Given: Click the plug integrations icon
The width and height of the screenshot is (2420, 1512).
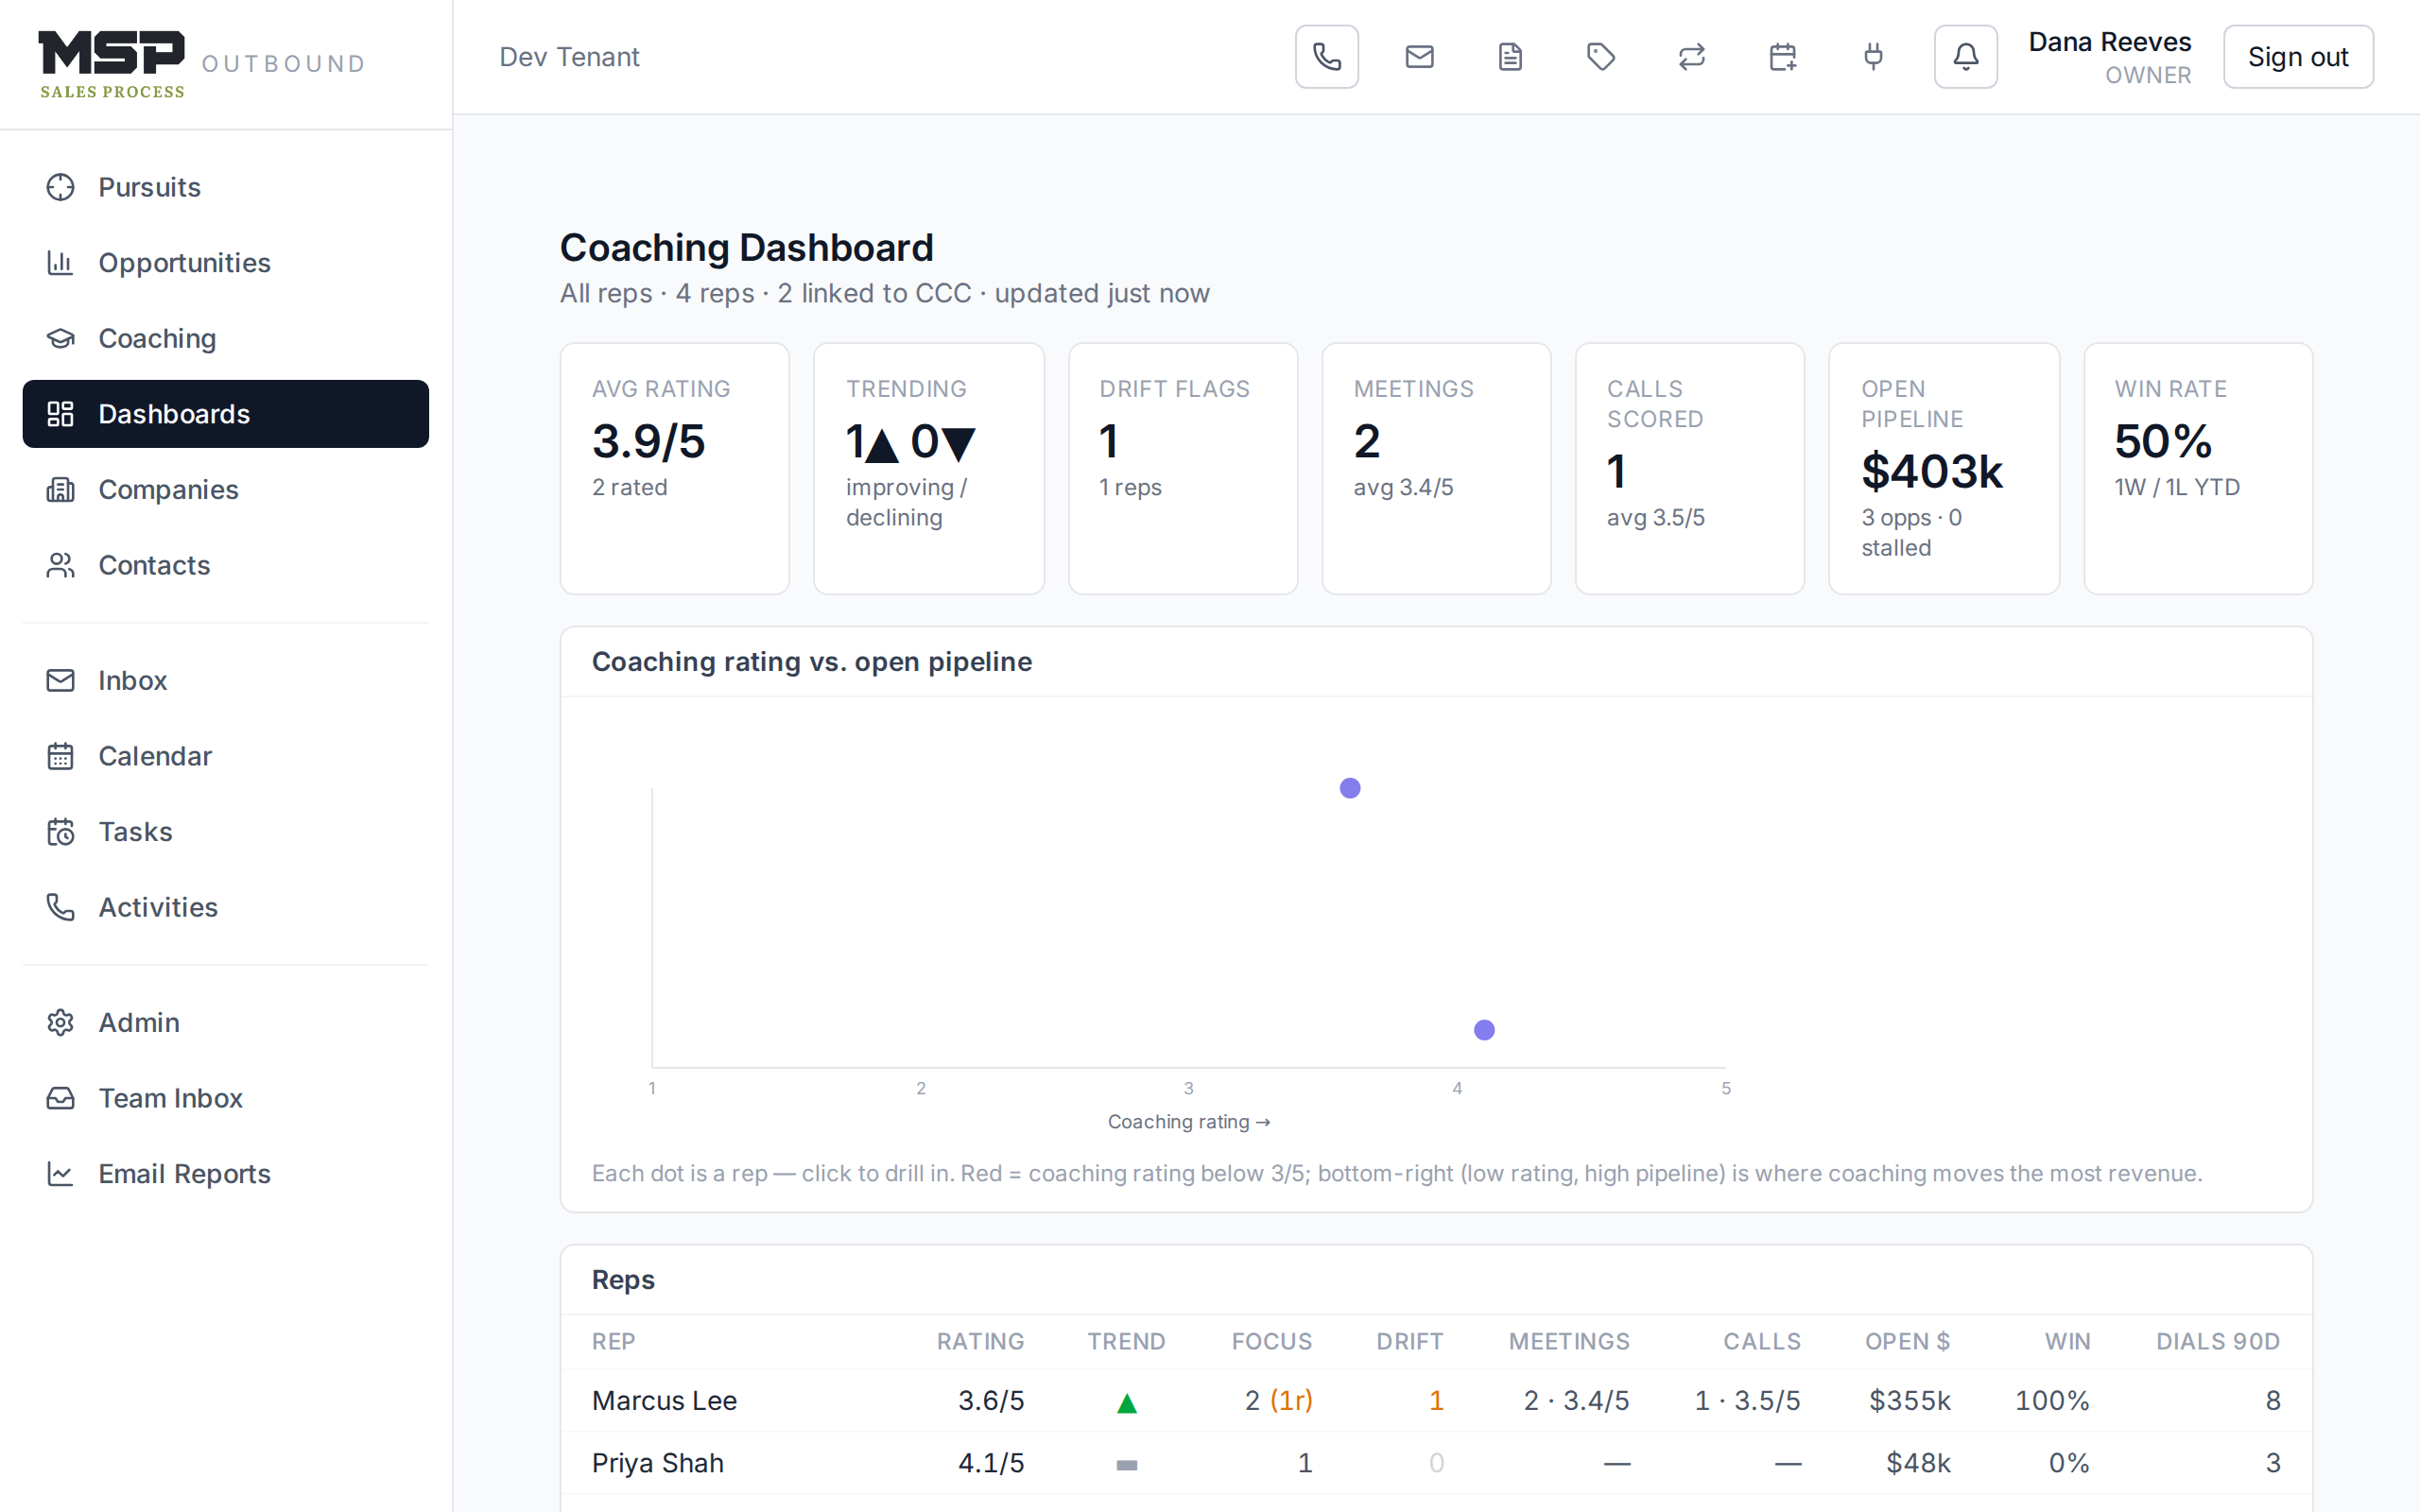Looking at the screenshot, I should coord(1874,57).
